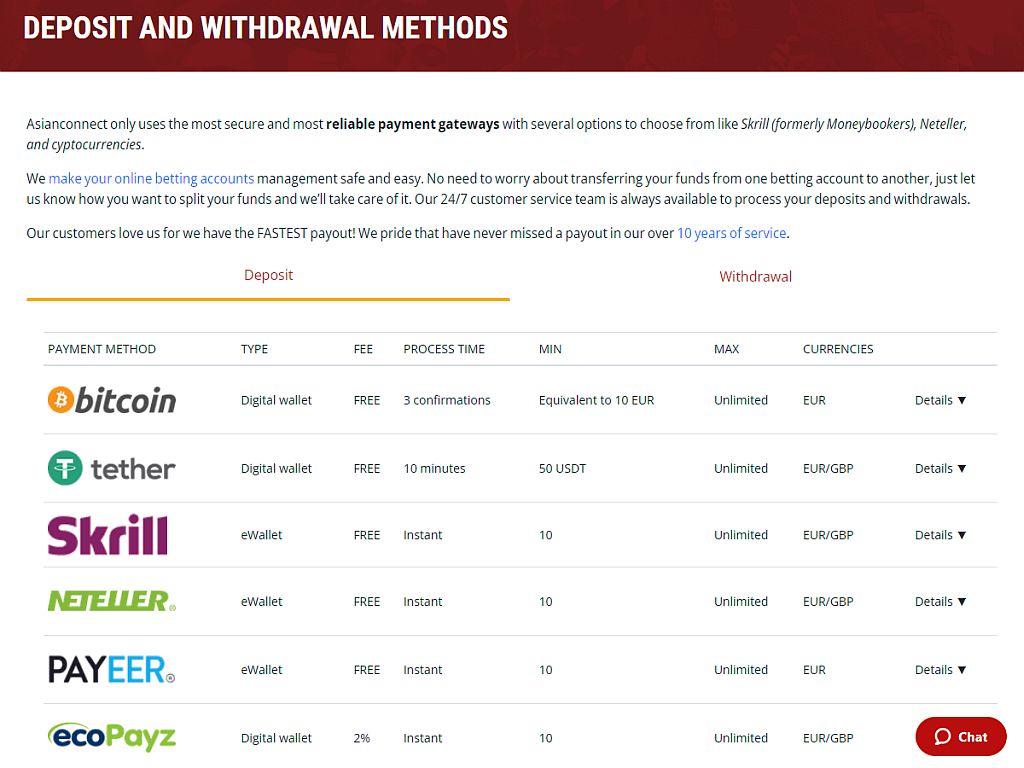This screenshot has height=768, width=1024.
Task: Click the Bitcoin logo
Action: click(112, 400)
